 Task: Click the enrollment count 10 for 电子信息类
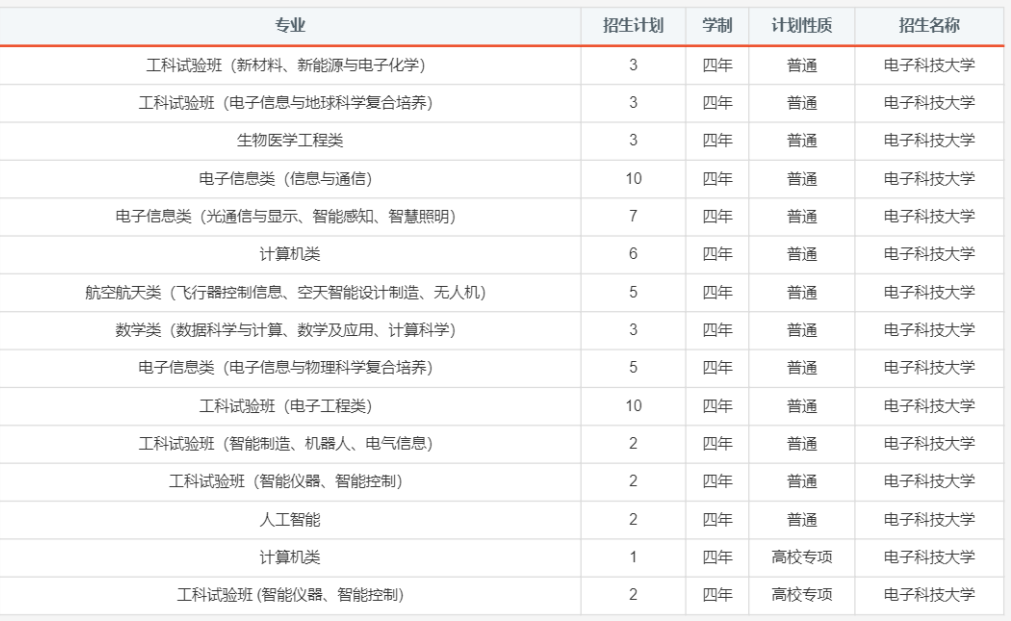click(x=632, y=178)
